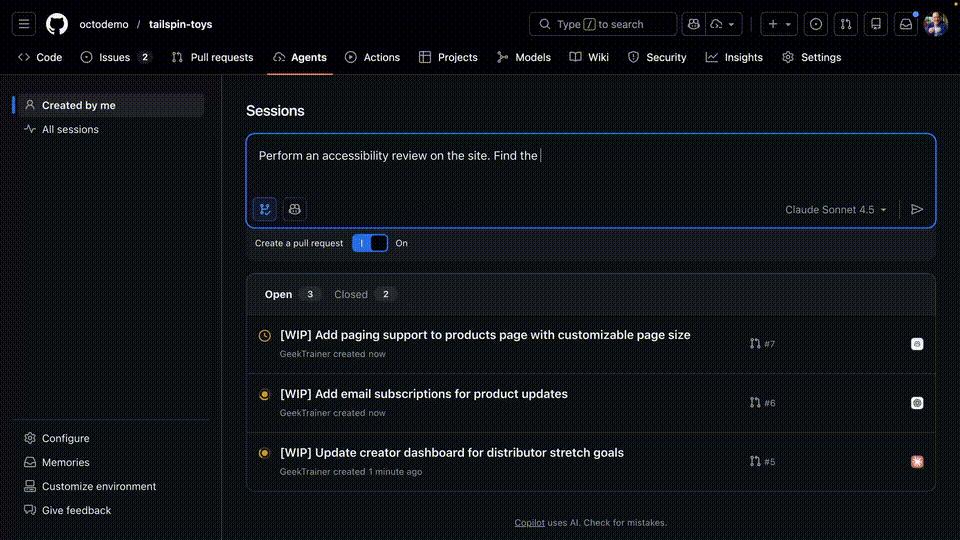960x540 pixels.
Task: Click status icon of paging support session
Action: 264,336
